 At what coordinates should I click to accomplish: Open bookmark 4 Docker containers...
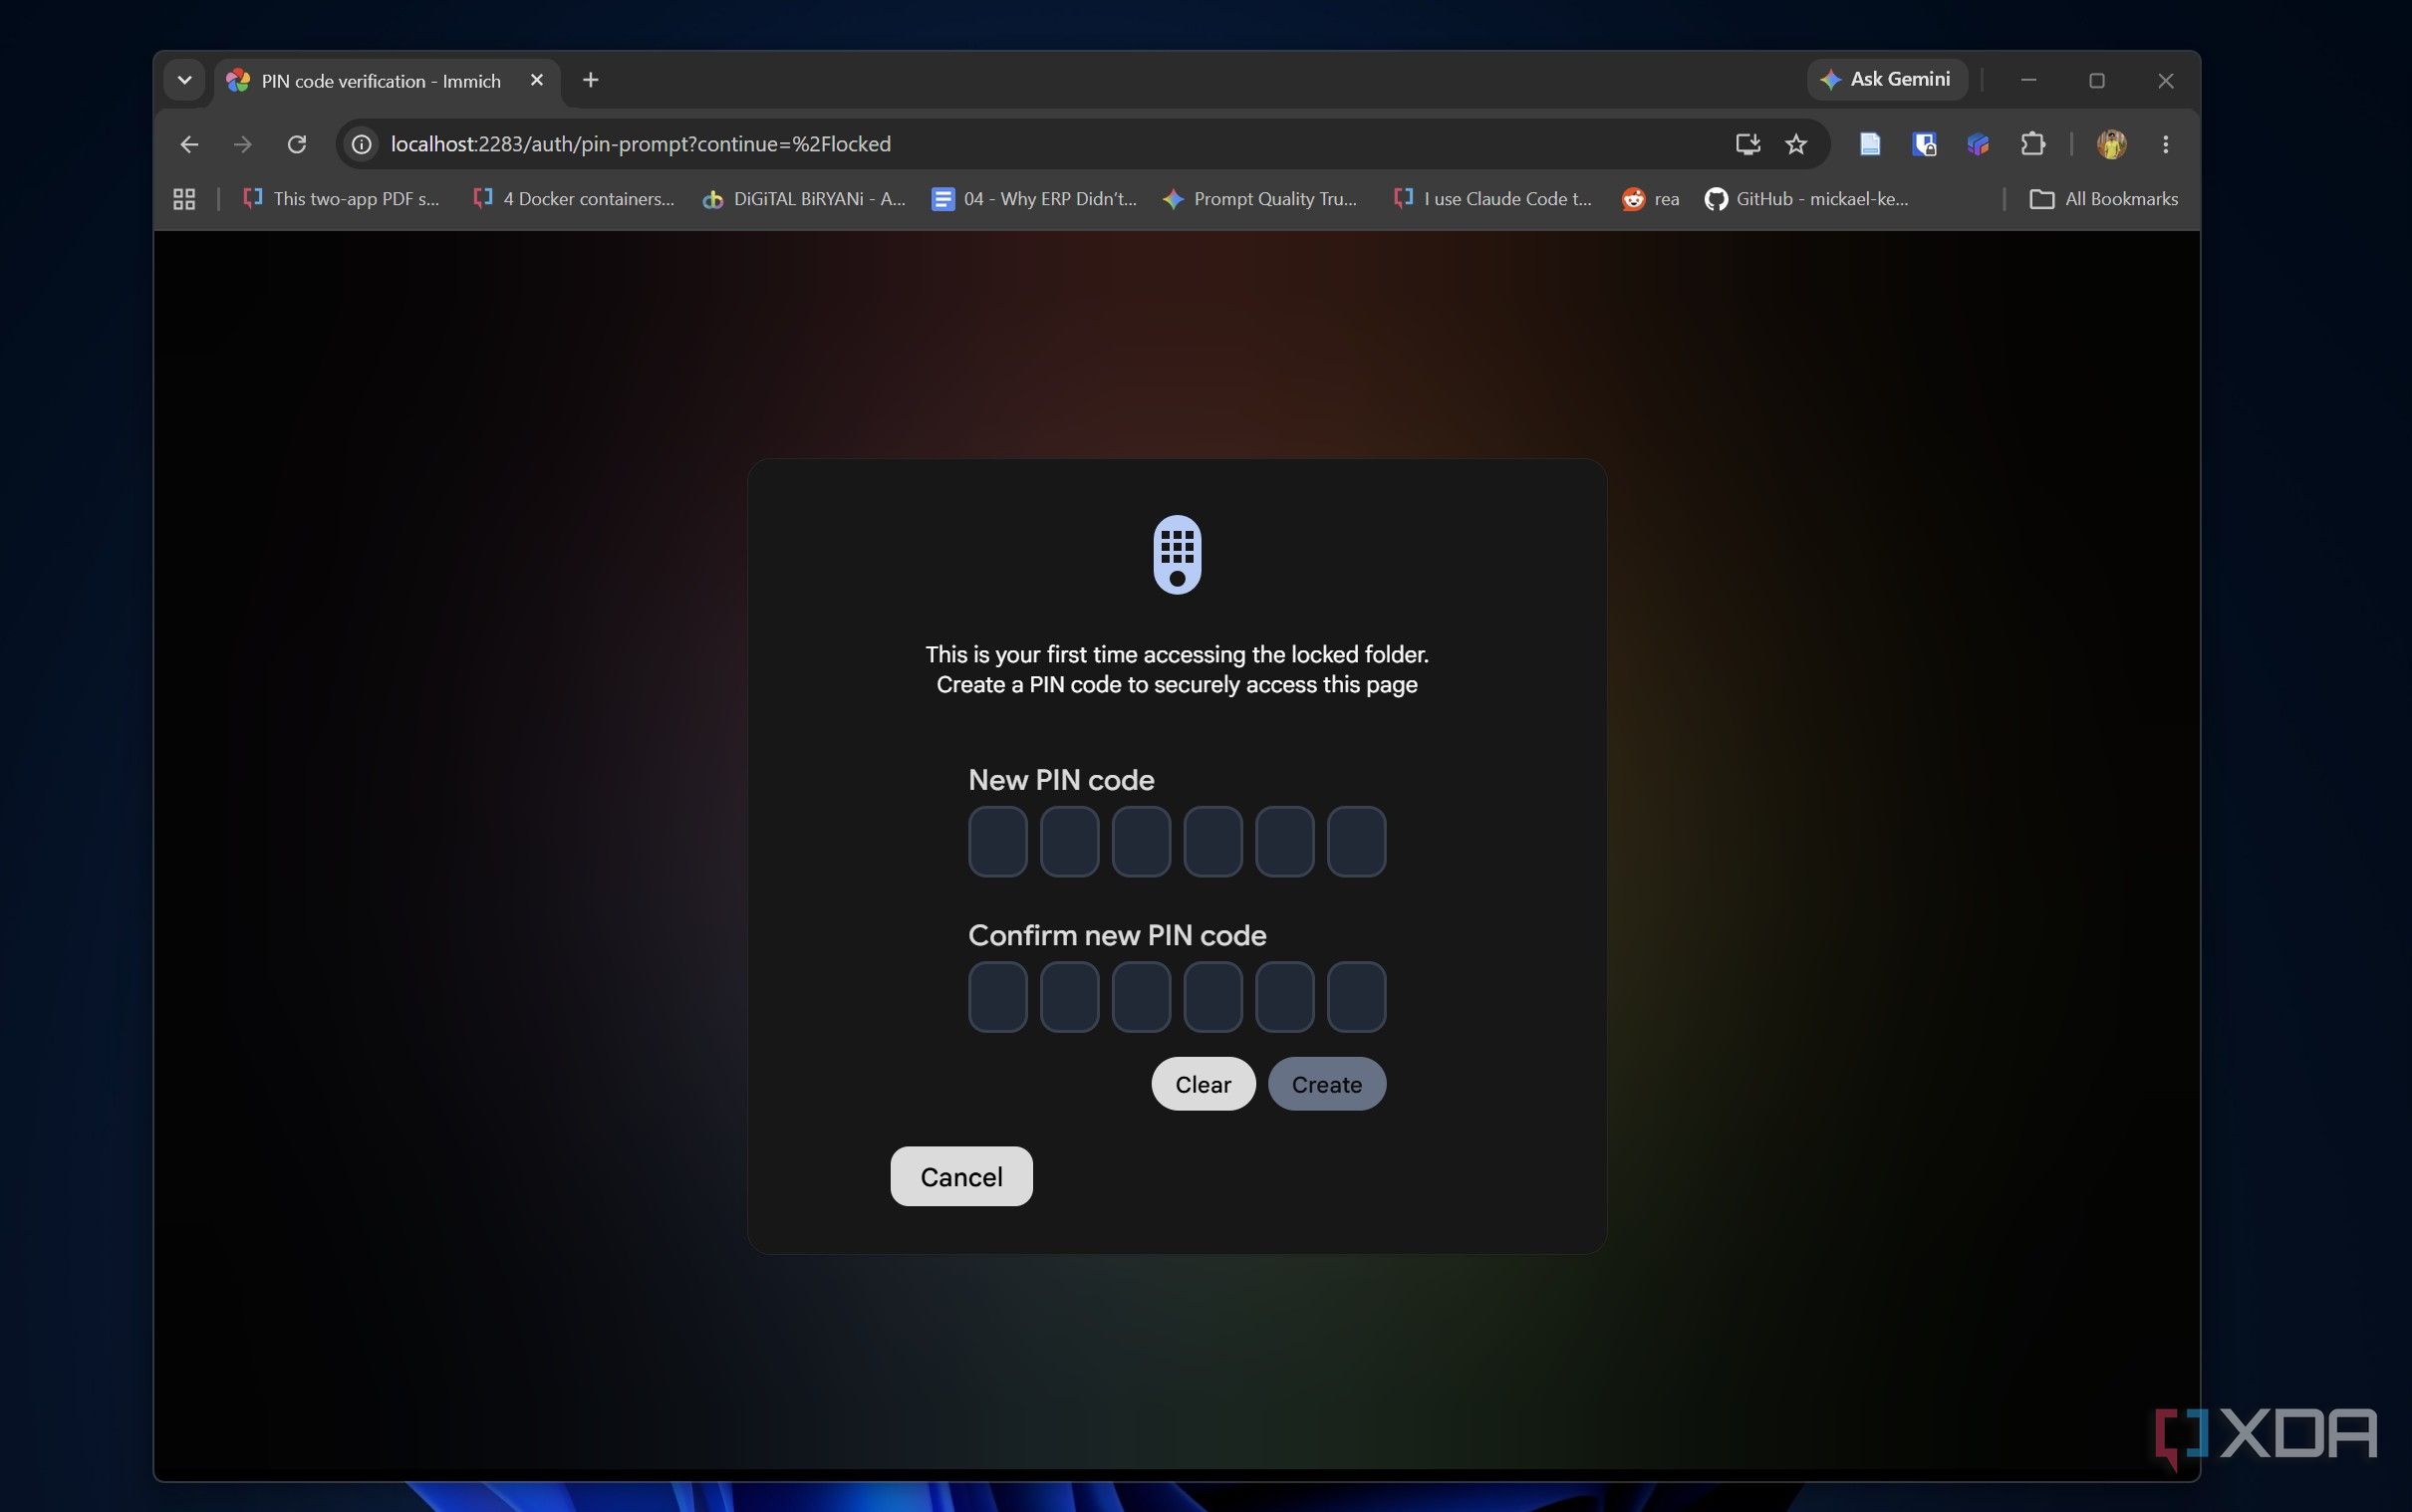pyautogui.click(x=574, y=199)
